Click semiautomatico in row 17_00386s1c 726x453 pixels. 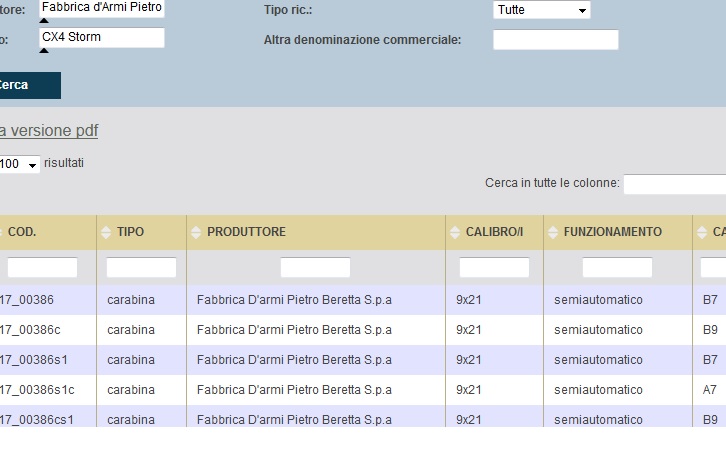(598, 390)
